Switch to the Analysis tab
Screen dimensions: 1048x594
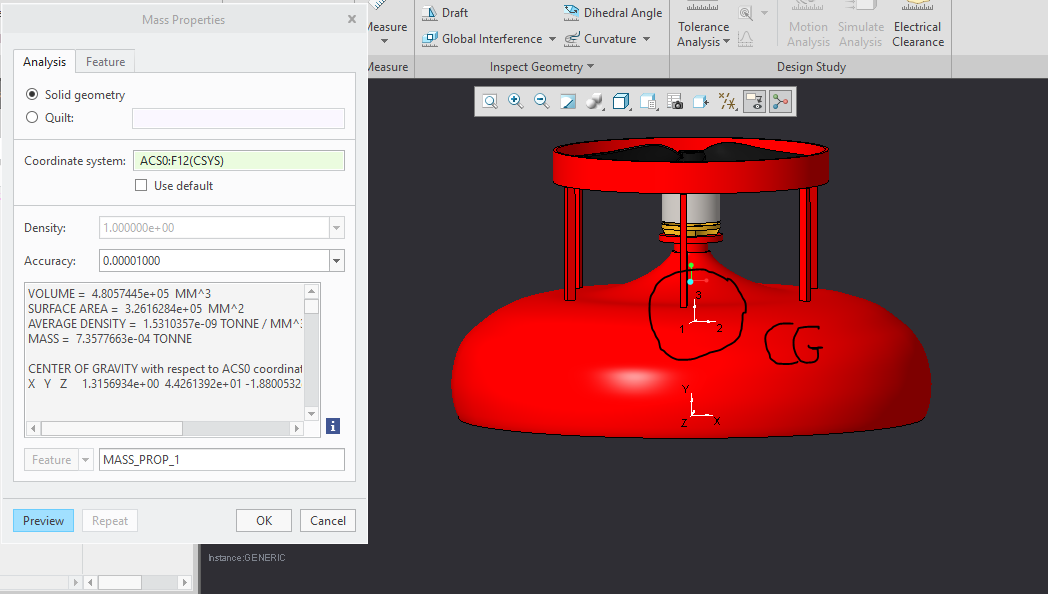tap(45, 61)
